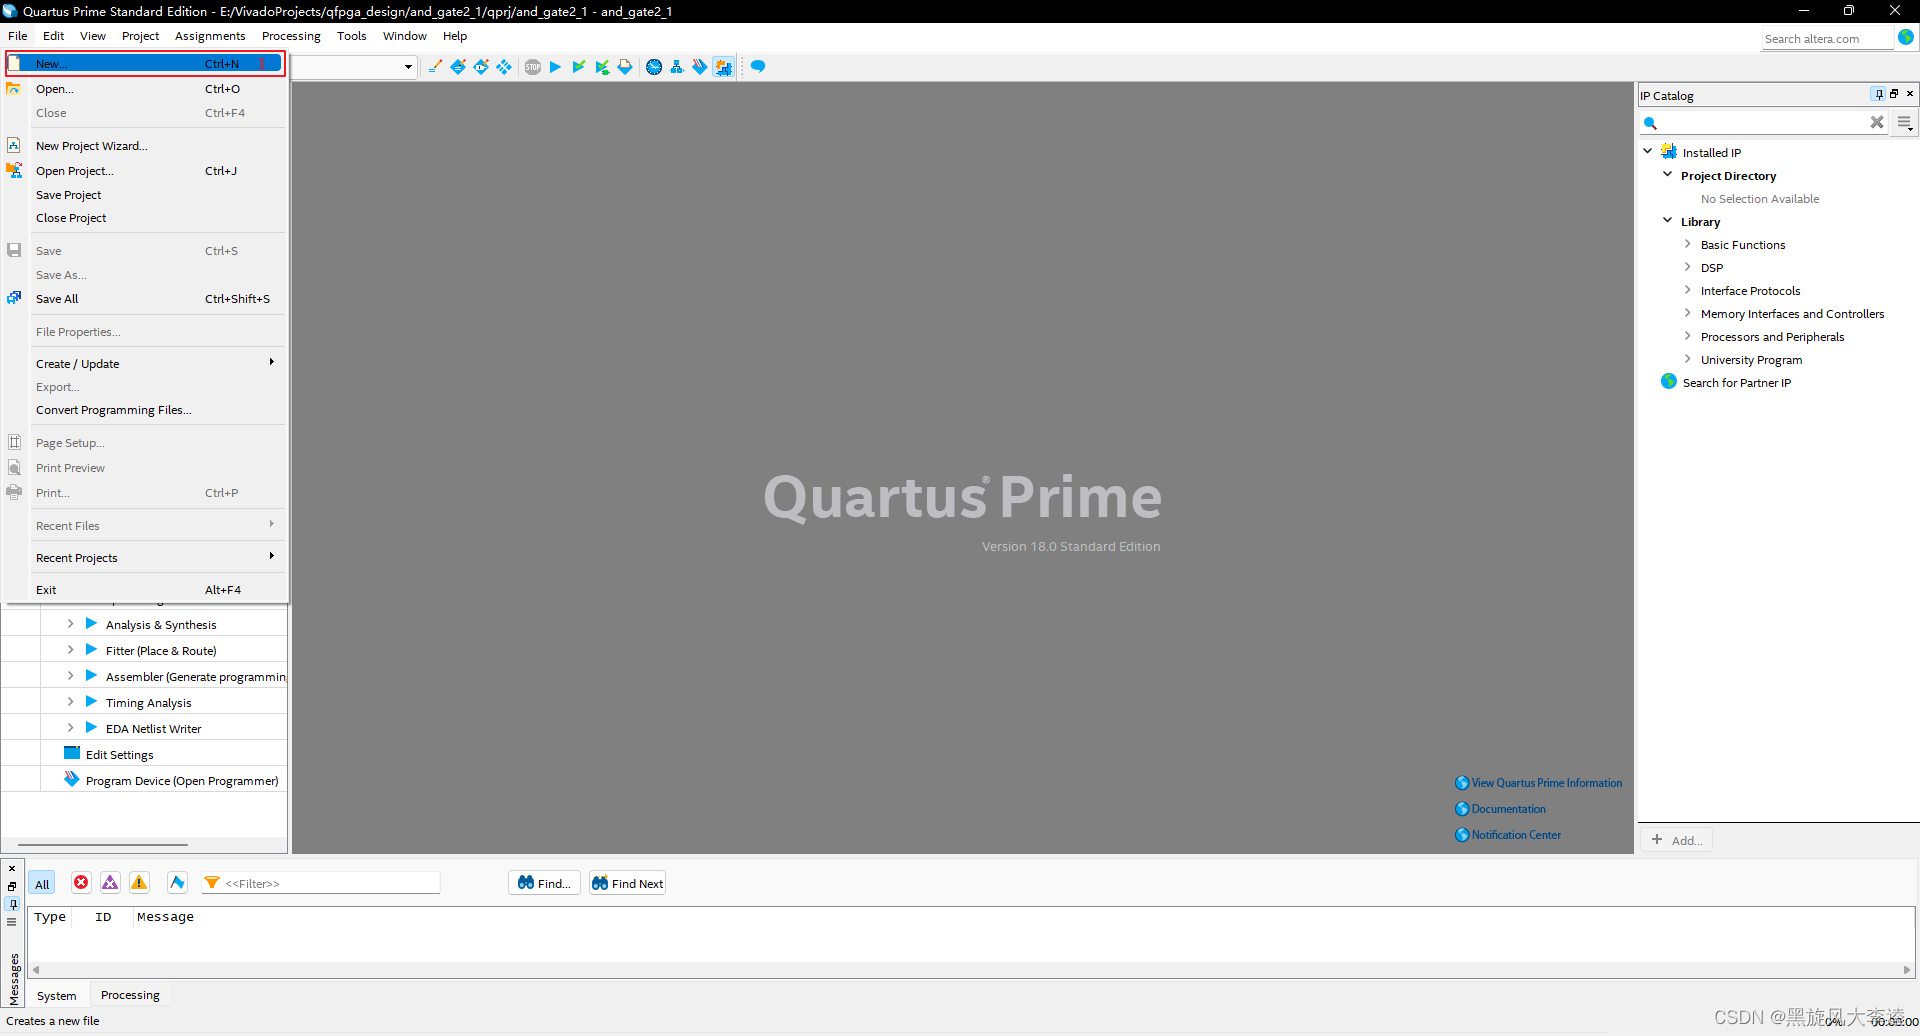Image resolution: width=1920 pixels, height=1036 pixels.
Task: Open the Messages panel hamburger menu icon
Action: [x=12, y=922]
